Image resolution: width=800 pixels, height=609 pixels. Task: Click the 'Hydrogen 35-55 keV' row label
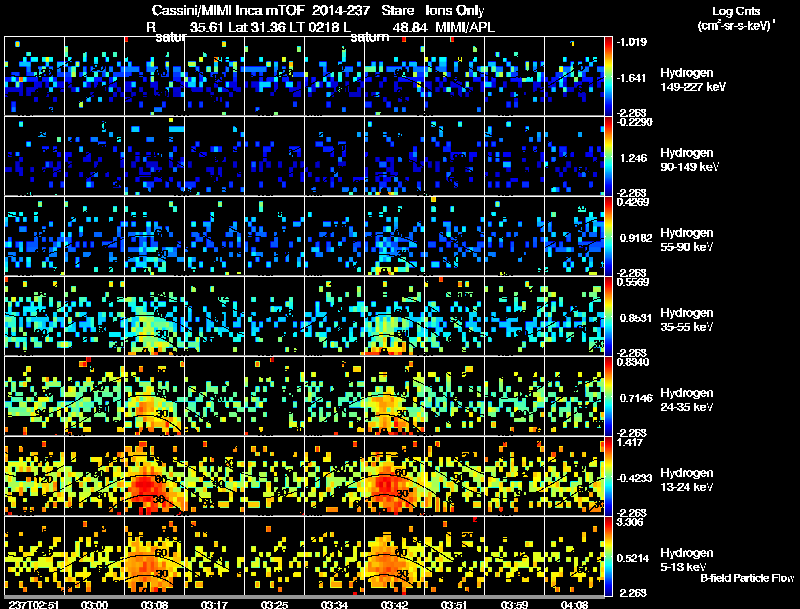coord(687,320)
